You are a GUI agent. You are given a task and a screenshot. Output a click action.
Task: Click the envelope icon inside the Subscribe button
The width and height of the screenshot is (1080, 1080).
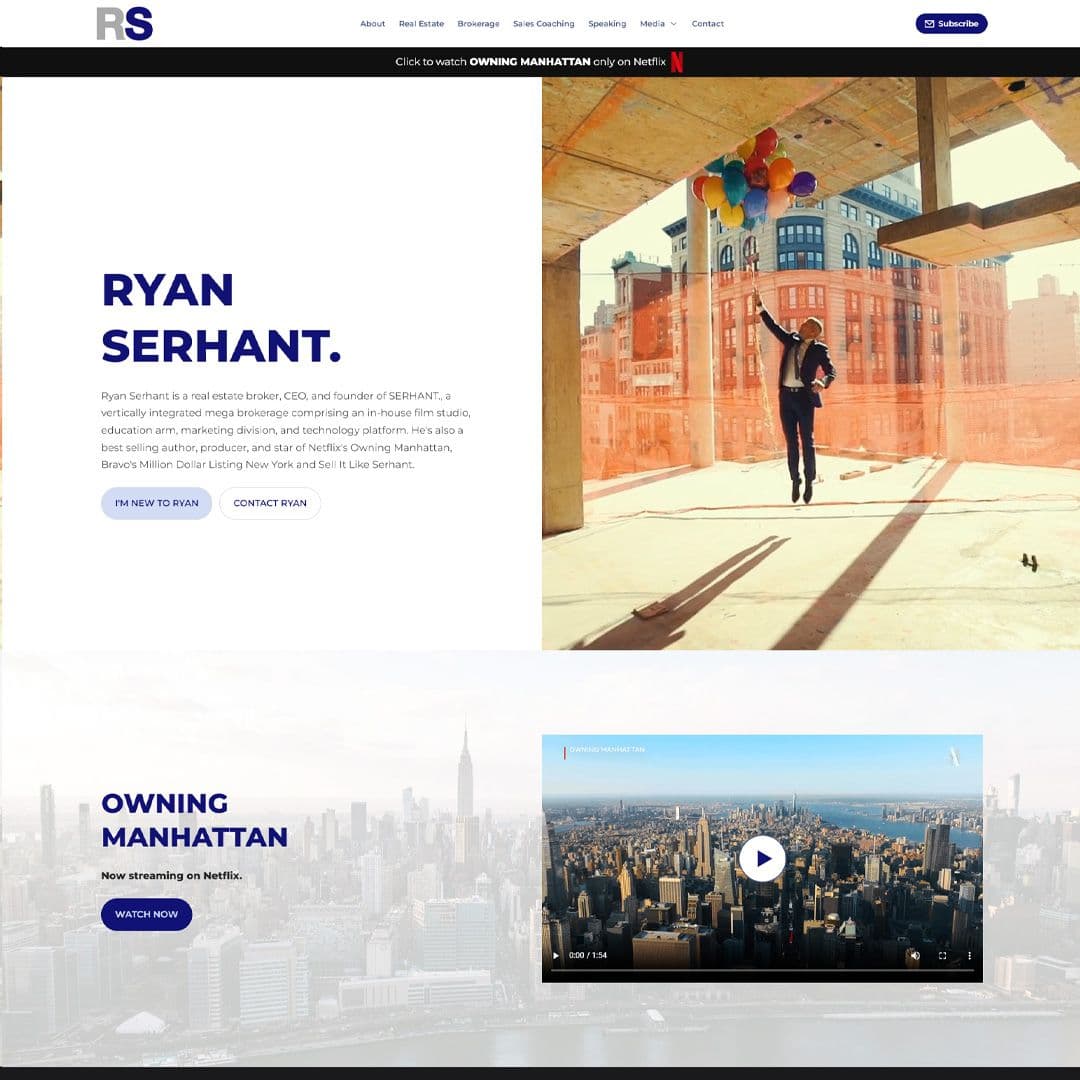coord(931,23)
